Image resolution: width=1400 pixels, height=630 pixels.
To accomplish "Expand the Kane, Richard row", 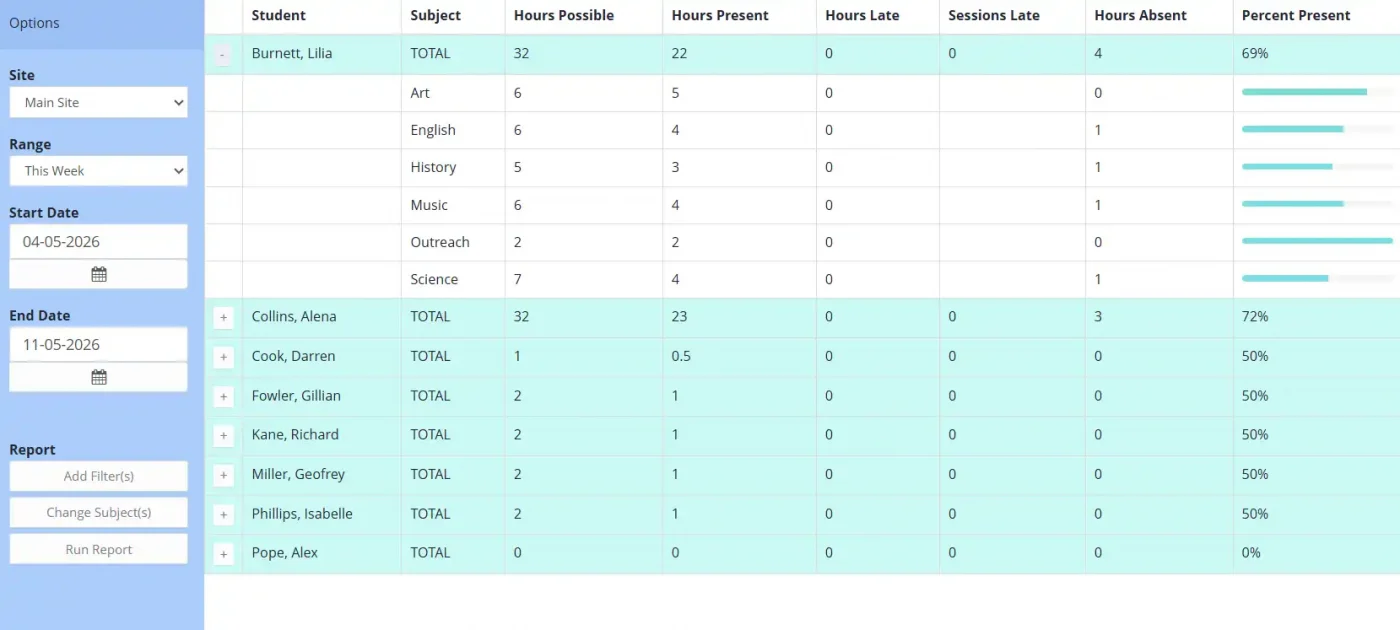I will (x=223, y=436).
